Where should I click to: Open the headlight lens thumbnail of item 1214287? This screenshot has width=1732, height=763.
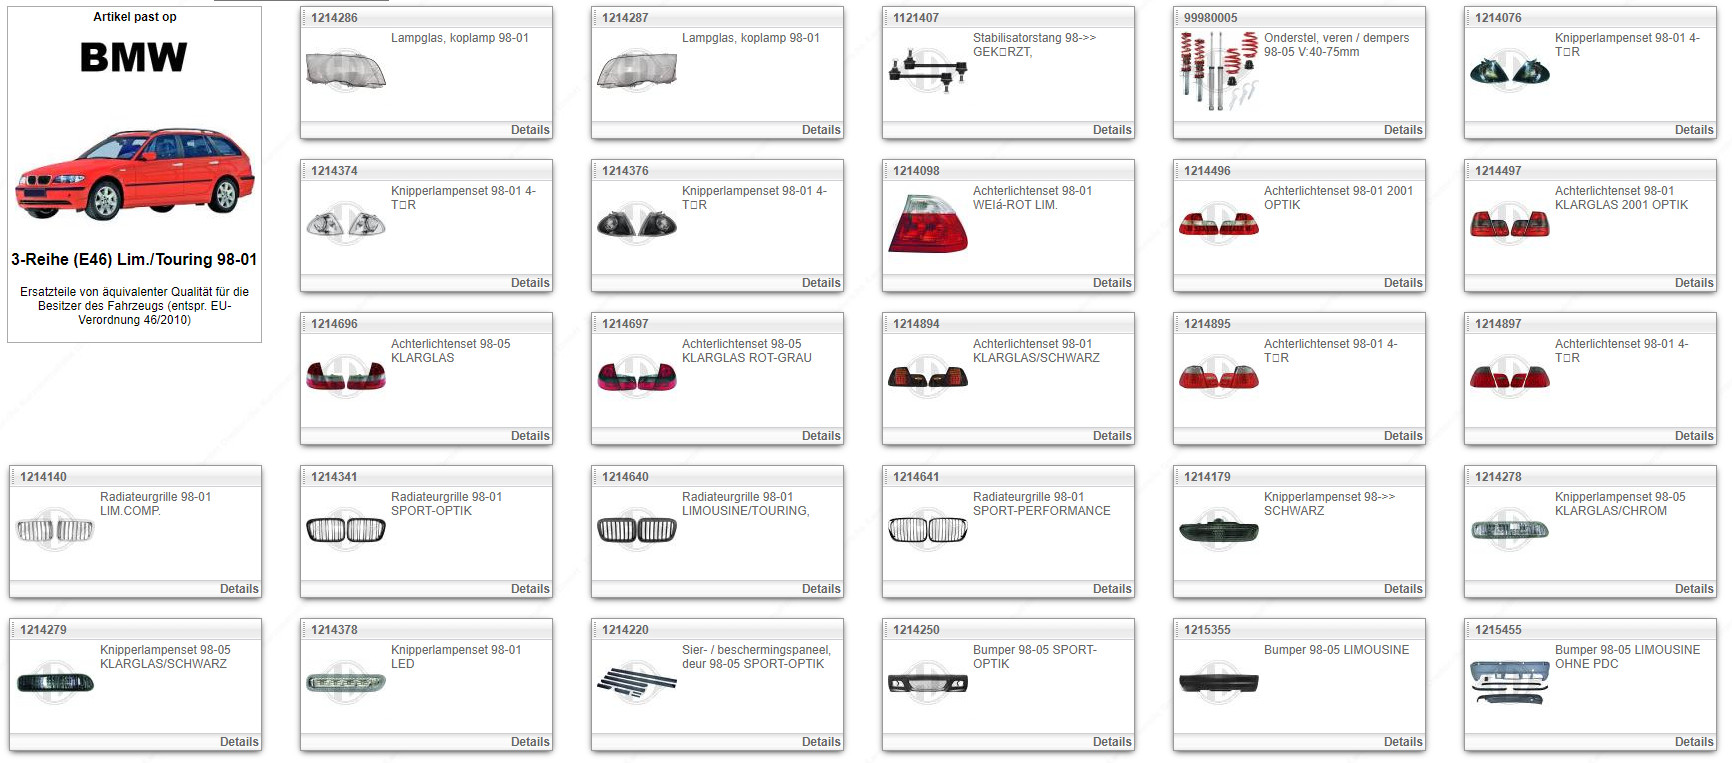[x=637, y=71]
